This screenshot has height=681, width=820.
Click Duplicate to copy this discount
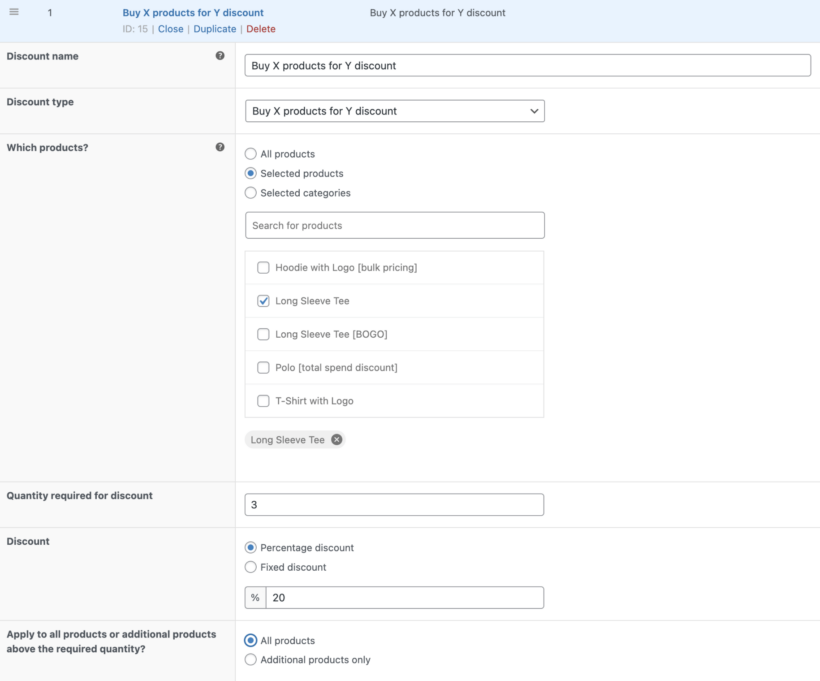tap(215, 29)
